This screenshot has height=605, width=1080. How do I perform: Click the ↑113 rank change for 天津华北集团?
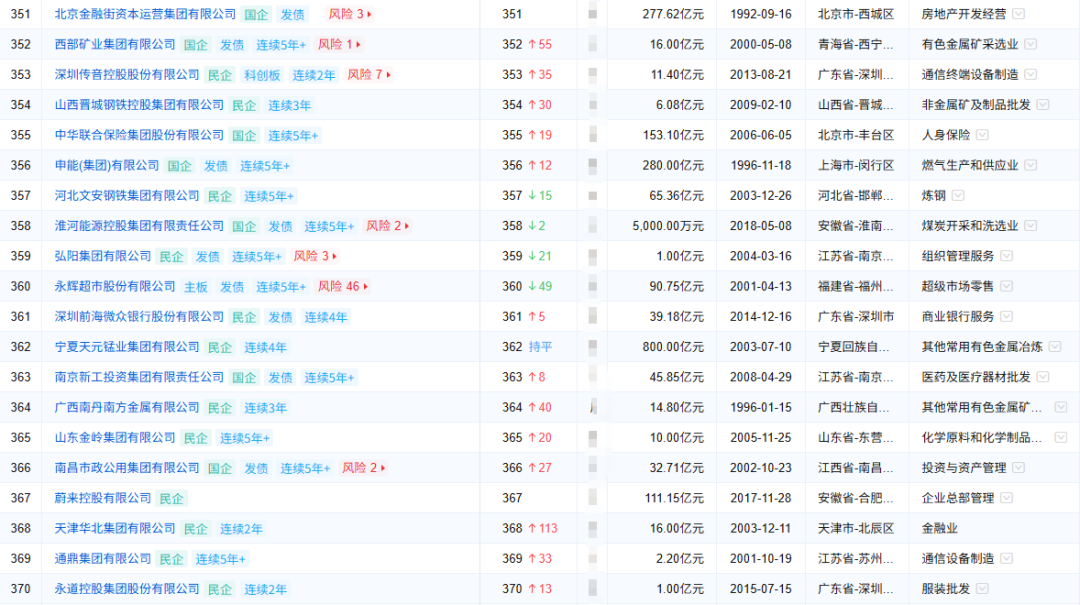pos(543,529)
